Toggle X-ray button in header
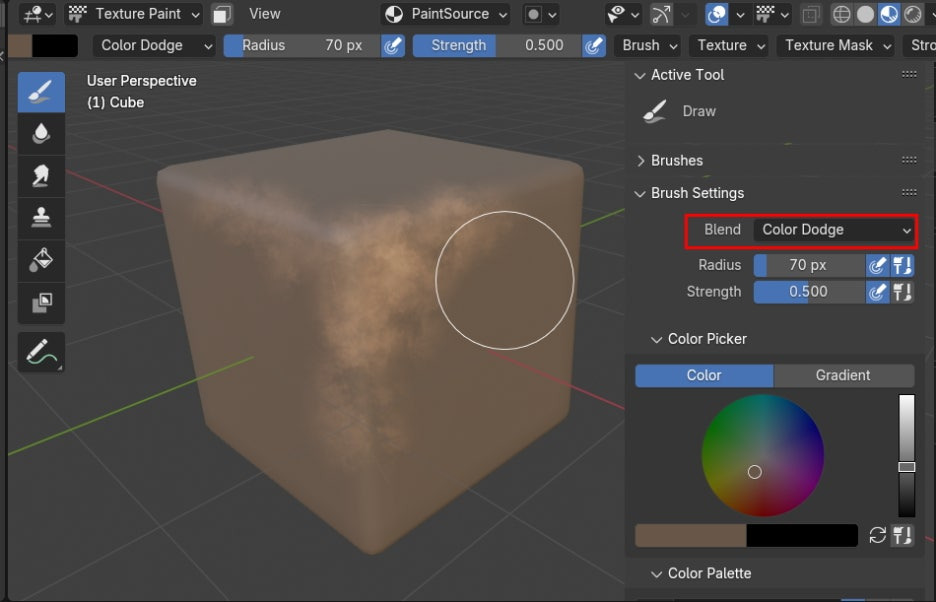 tap(811, 14)
